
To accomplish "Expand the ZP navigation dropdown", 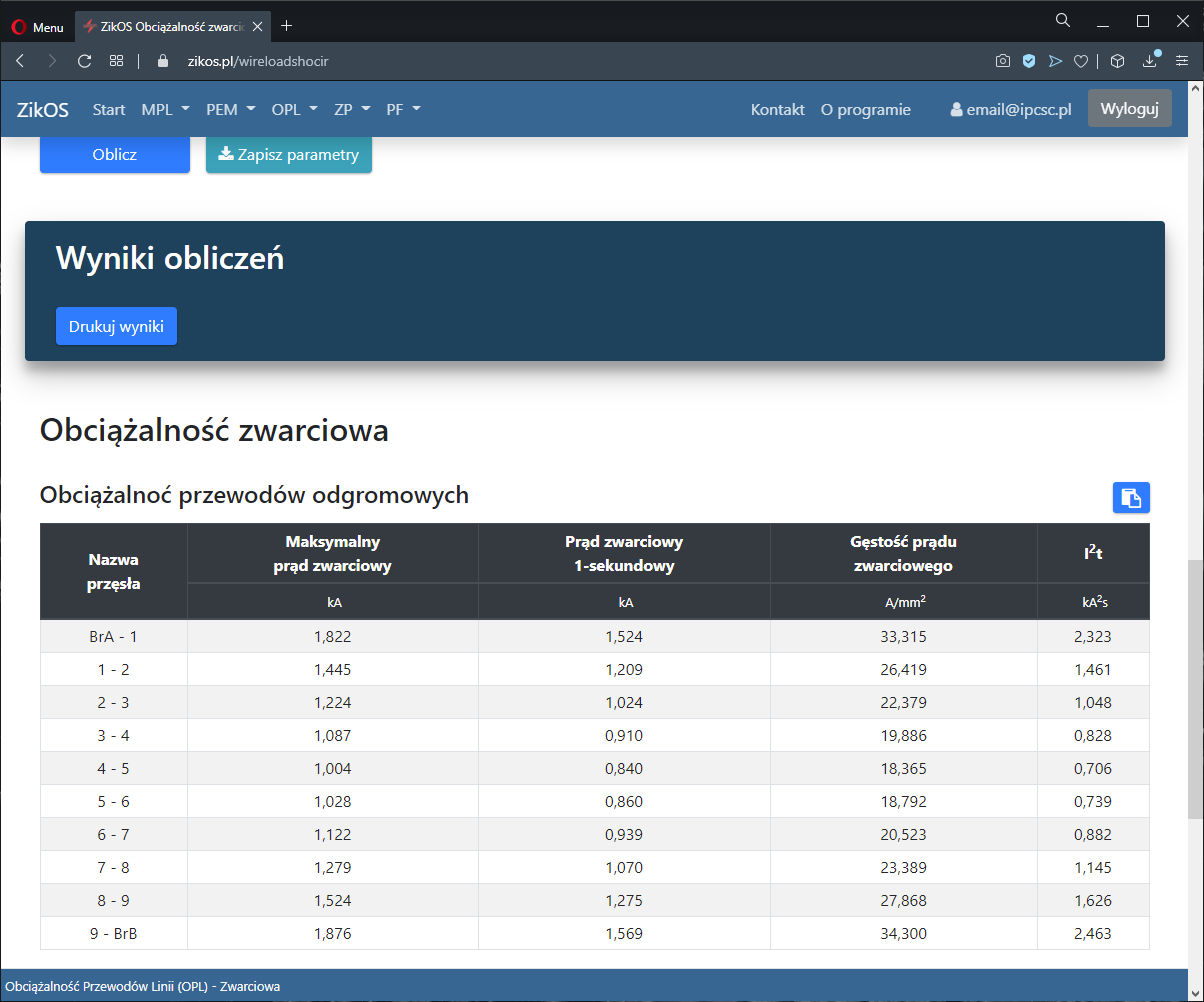I will (352, 109).
